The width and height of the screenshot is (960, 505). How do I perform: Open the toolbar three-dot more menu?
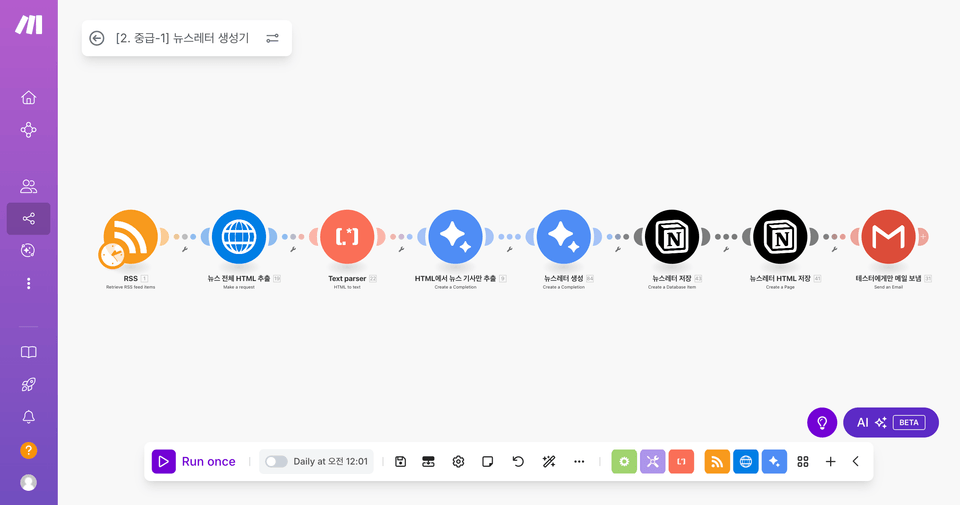579,462
